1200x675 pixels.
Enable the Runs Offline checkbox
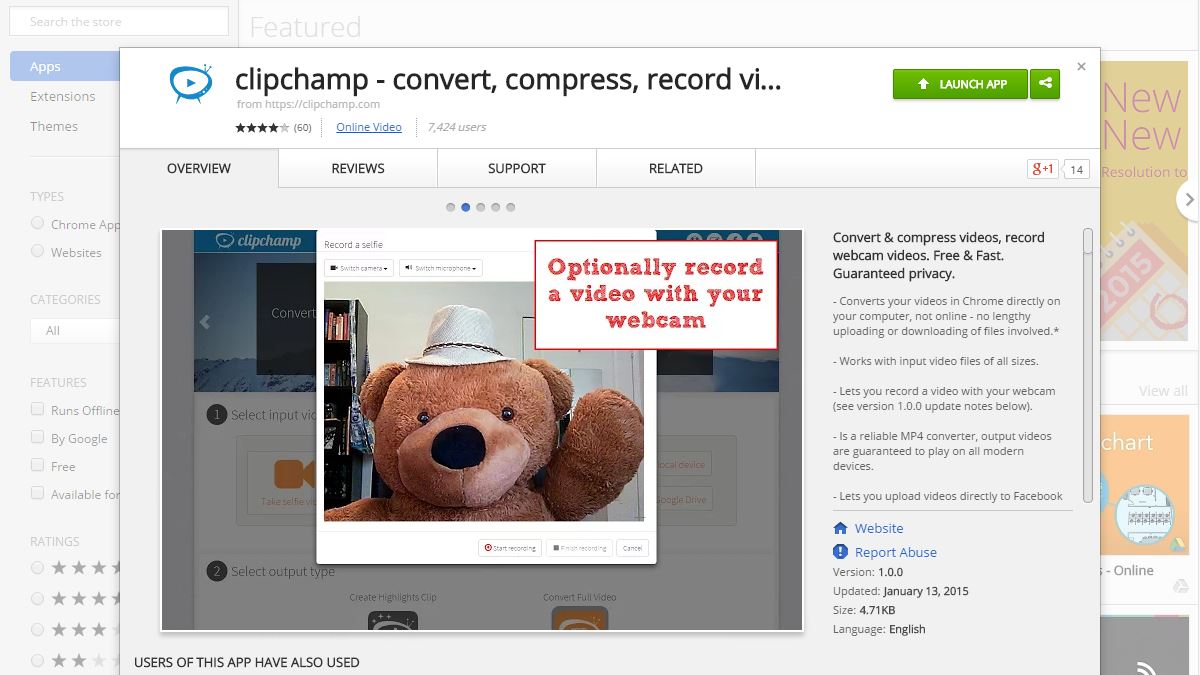[x=38, y=409]
